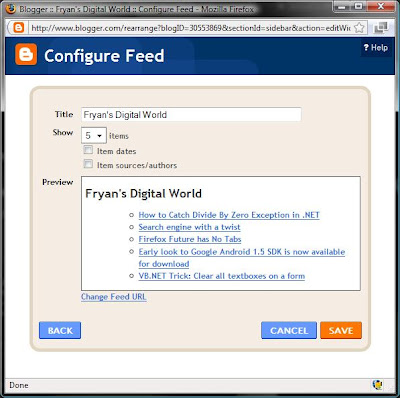Open the Divide By Zero Exception link
The width and height of the screenshot is (400, 398).
(229, 215)
